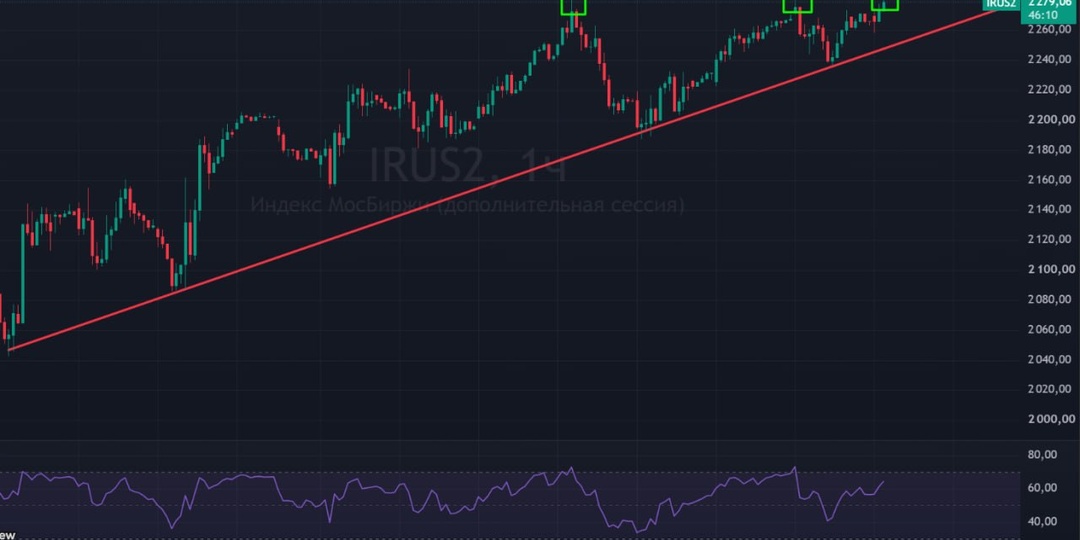Click the 2 060,00 price axis label
Viewport: 1080px width, 540px height.
coord(1048,329)
